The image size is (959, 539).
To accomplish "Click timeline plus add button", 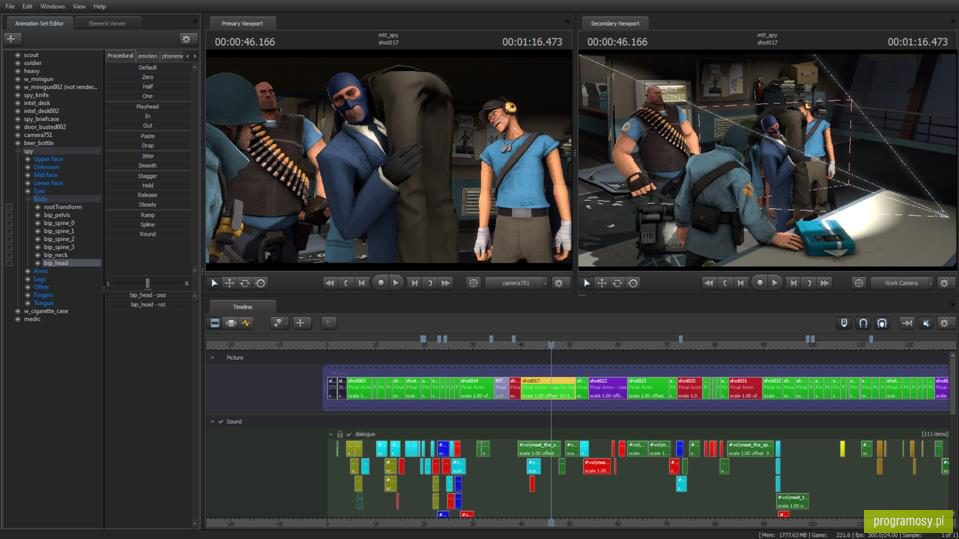I will (x=300, y=323).
